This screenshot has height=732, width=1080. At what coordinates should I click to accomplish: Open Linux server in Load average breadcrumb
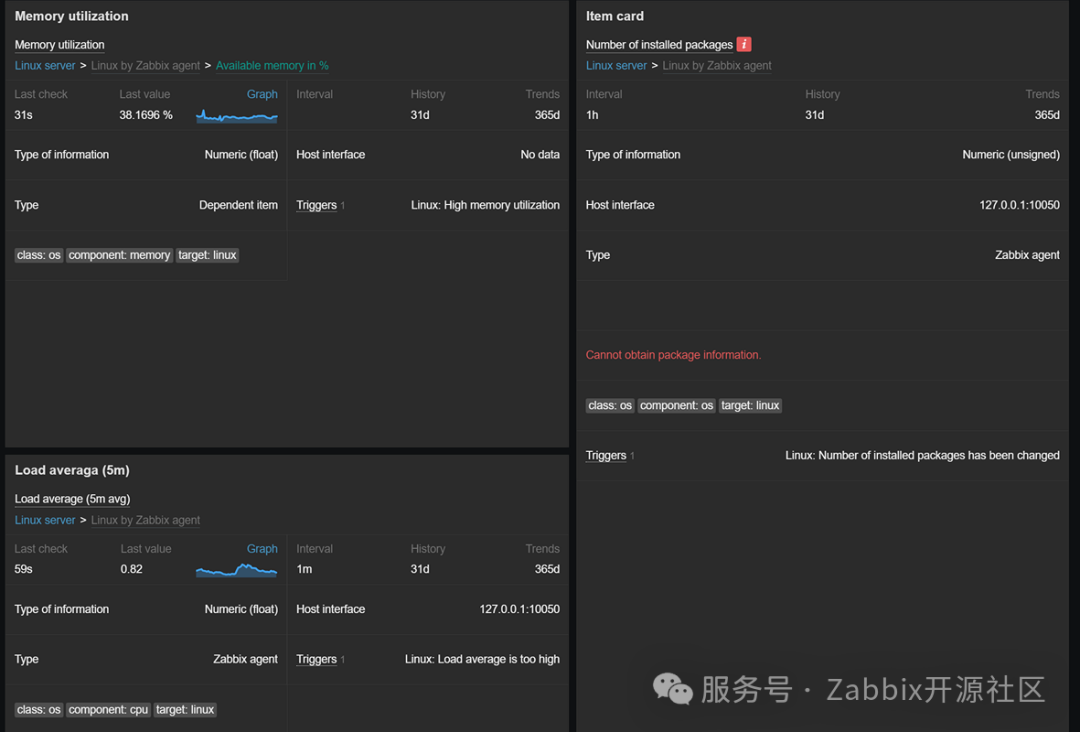tap(45, 520)
